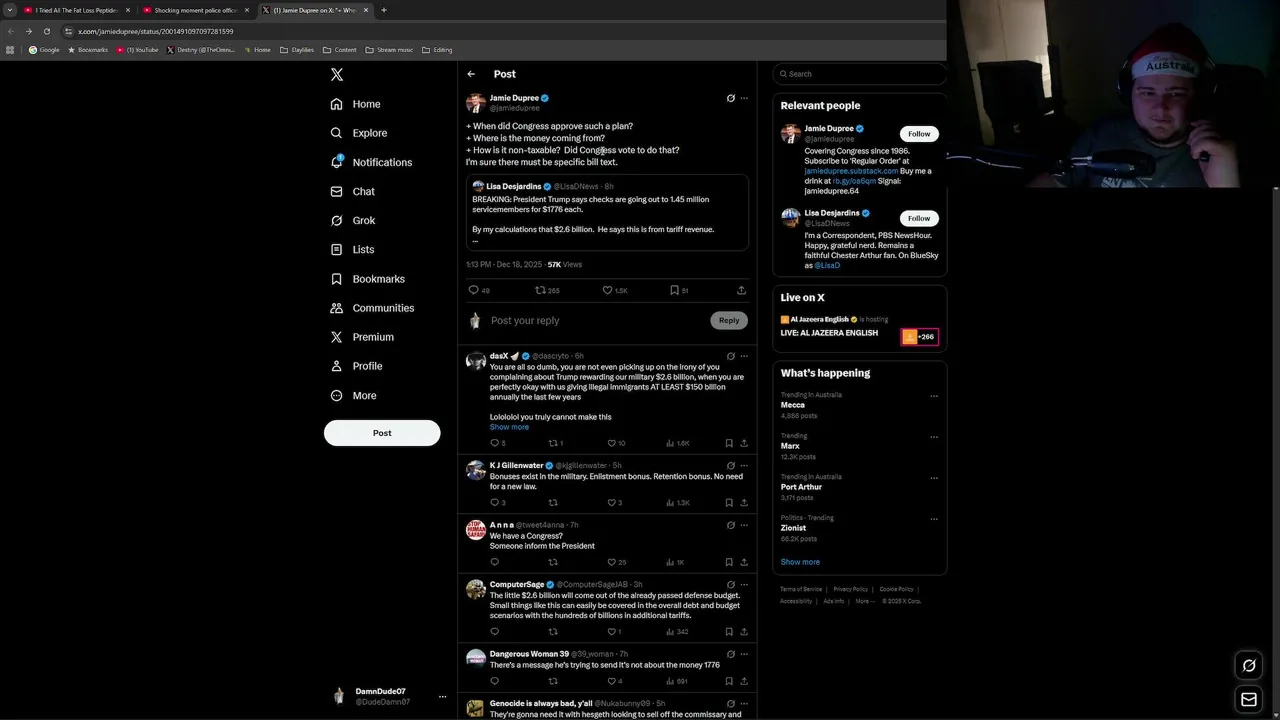The image size is (1280, 720).
Task: Open Explore in the sidebar
Action: tap(358, 133)
